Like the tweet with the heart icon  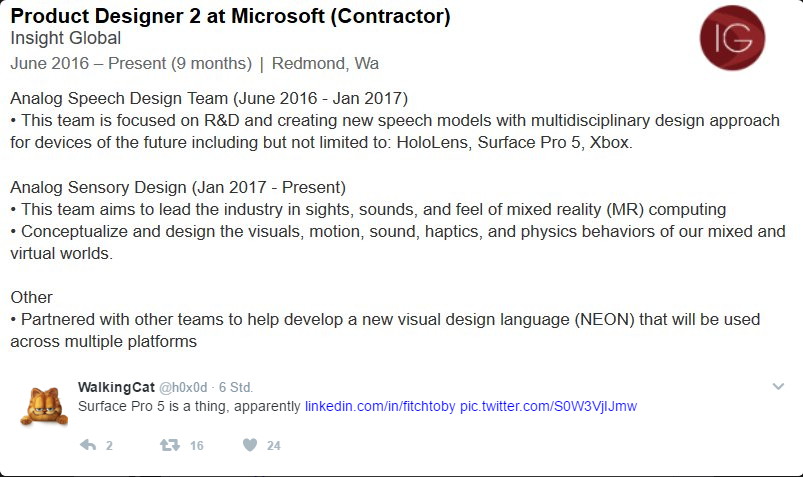click(250, 445)
